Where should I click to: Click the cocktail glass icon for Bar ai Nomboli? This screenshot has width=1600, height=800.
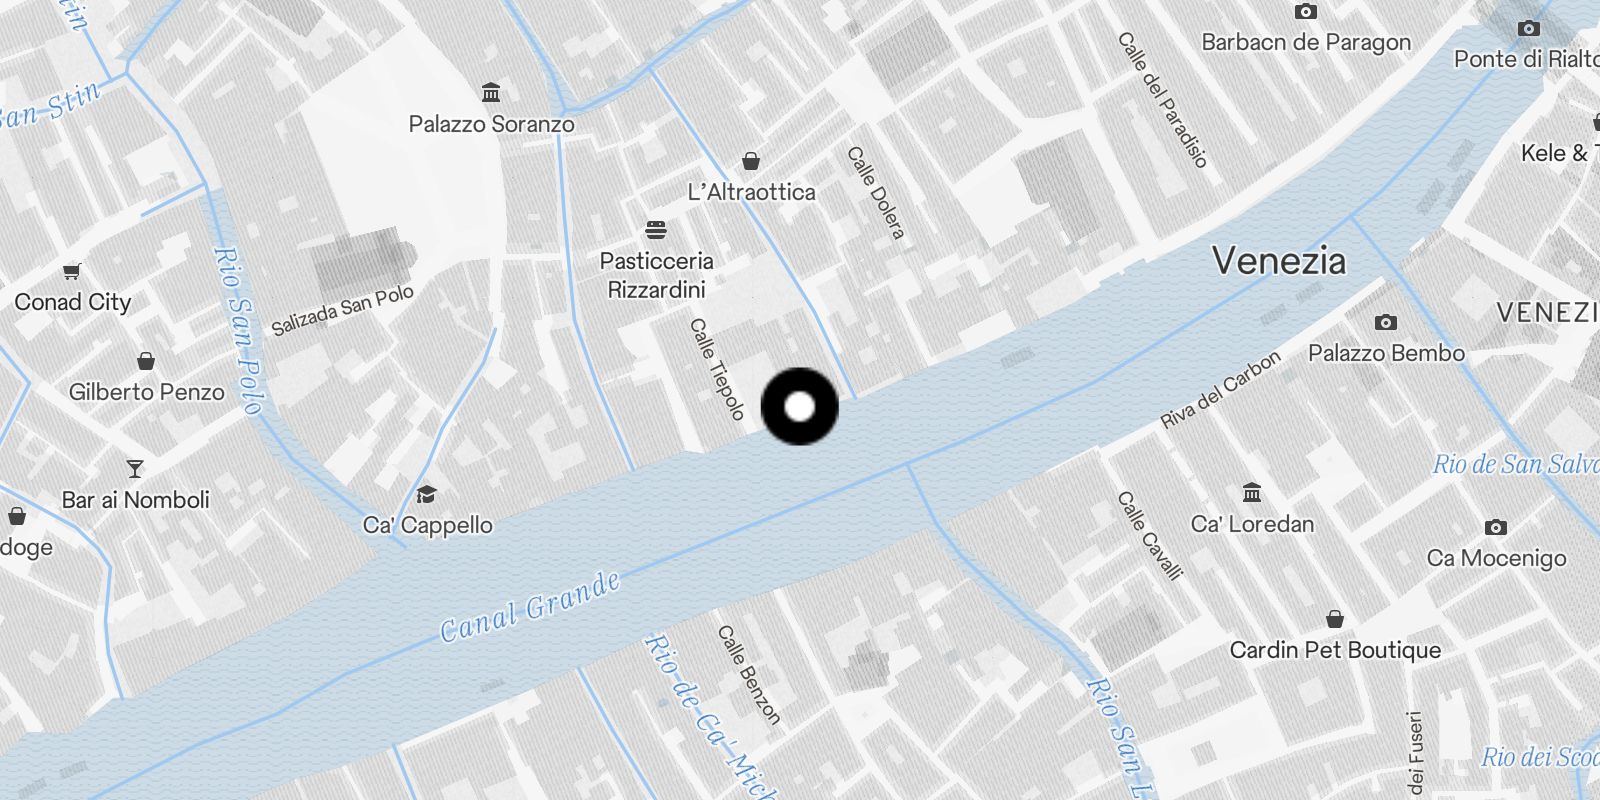tap(135, 468)
